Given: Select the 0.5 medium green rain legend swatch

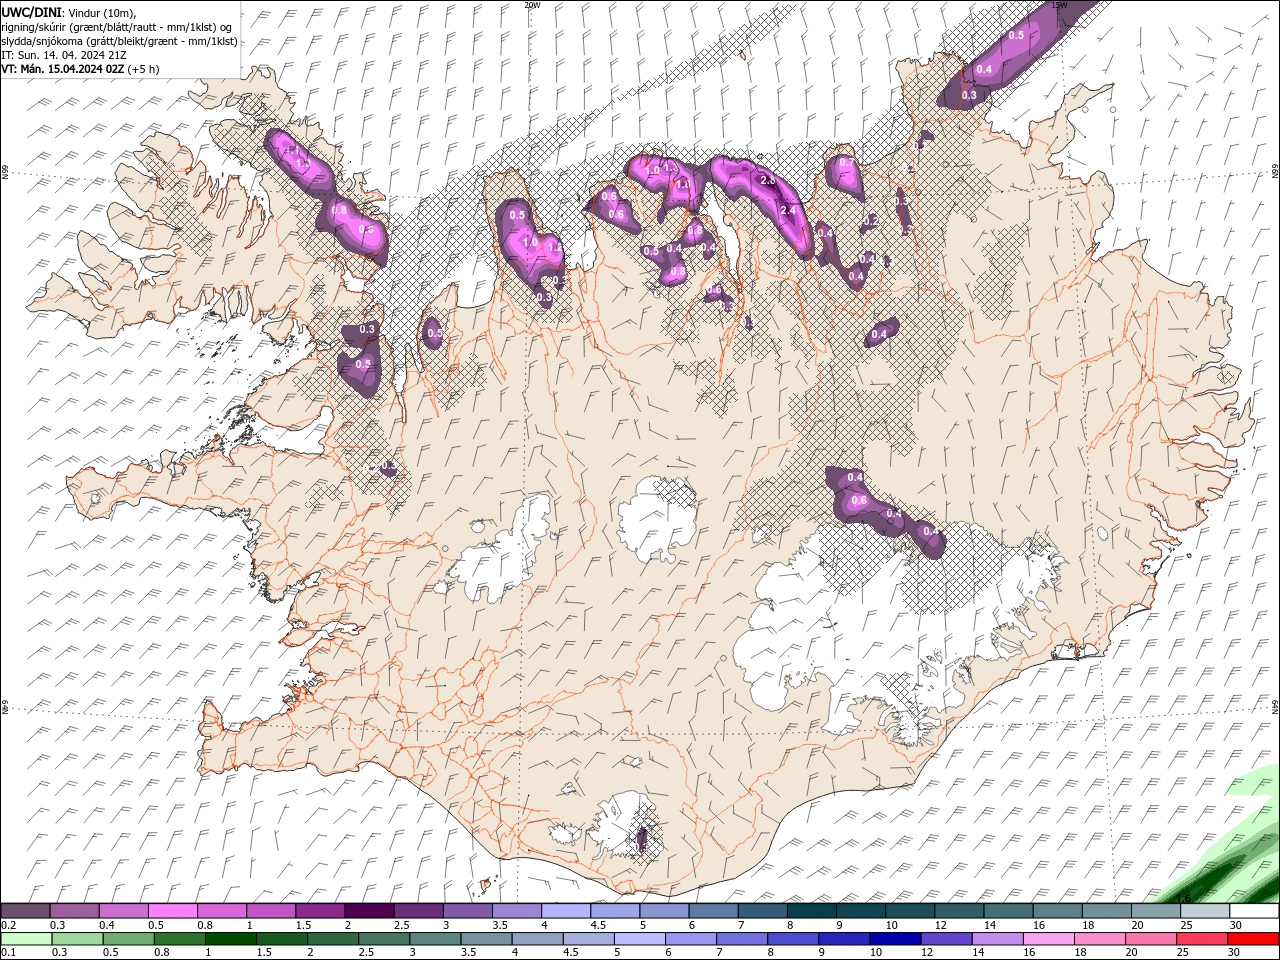Looking at the screenshot, I should [x=128, y=939].
